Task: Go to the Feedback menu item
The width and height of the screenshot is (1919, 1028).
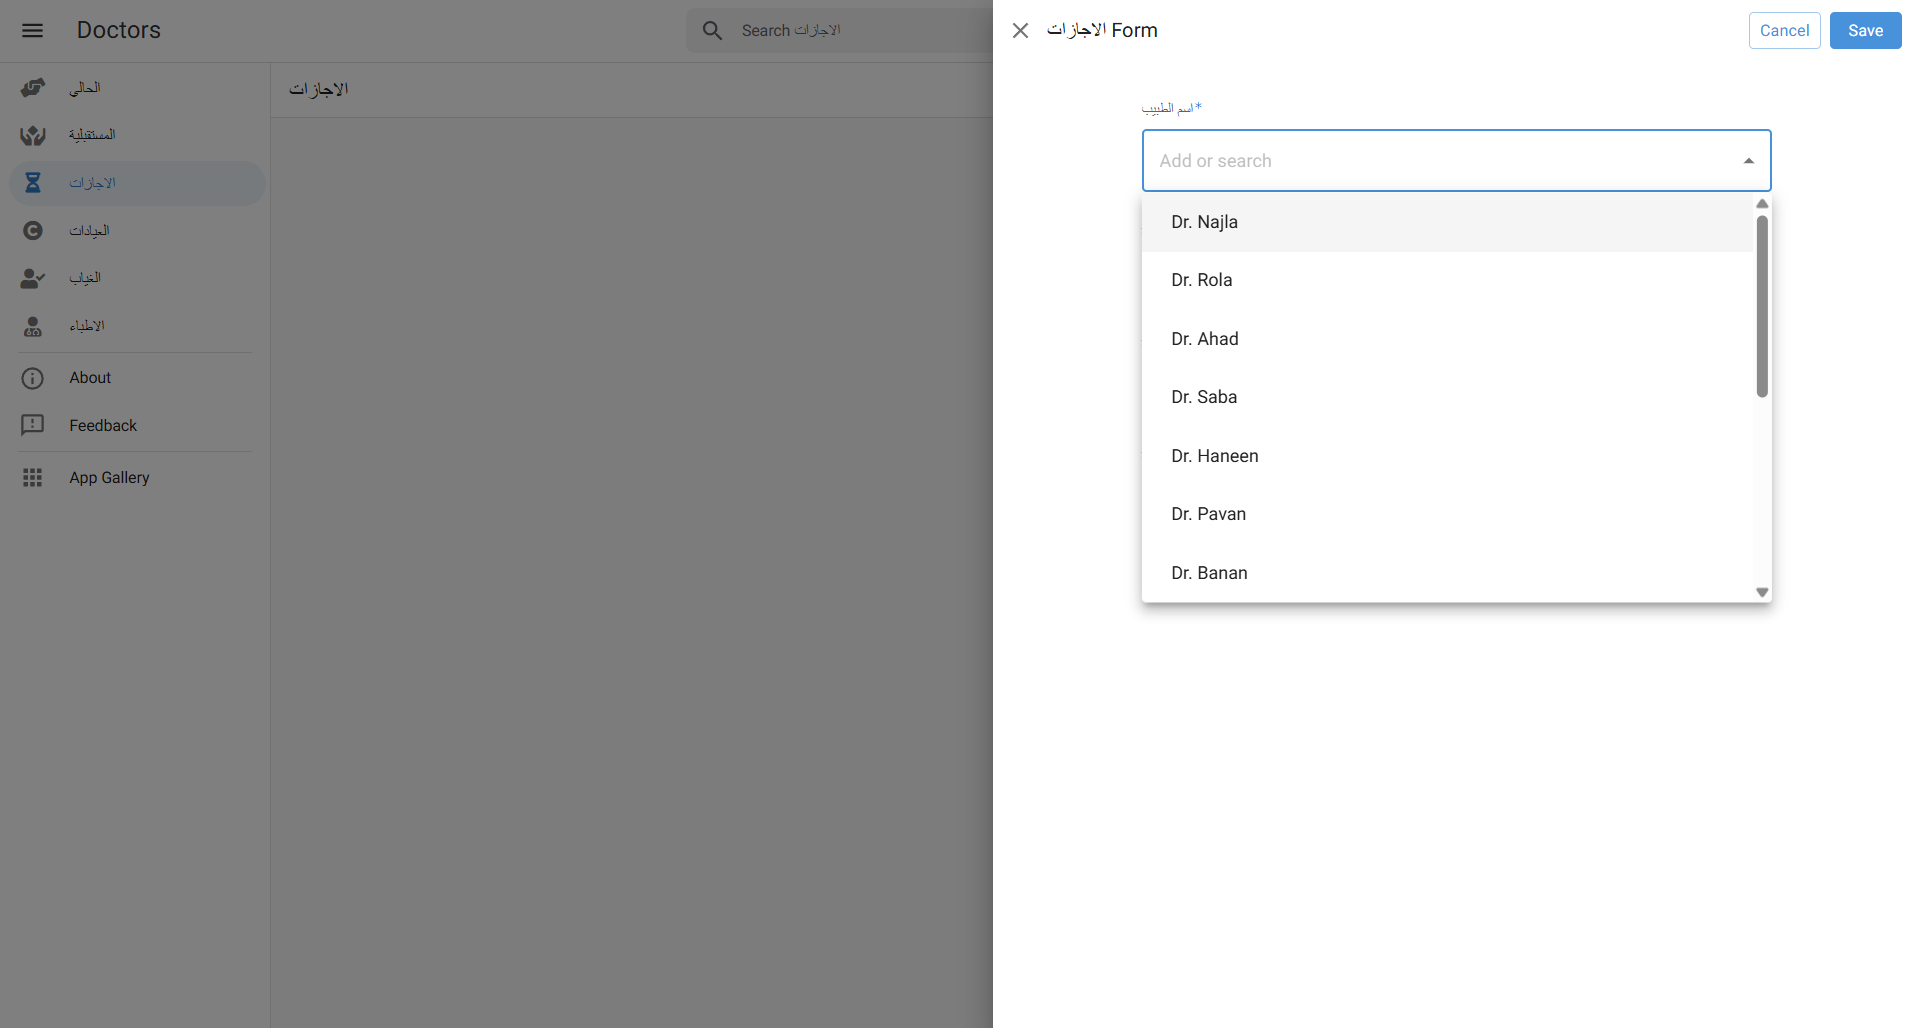Action: pyautogui.click(x=103, y=426)
